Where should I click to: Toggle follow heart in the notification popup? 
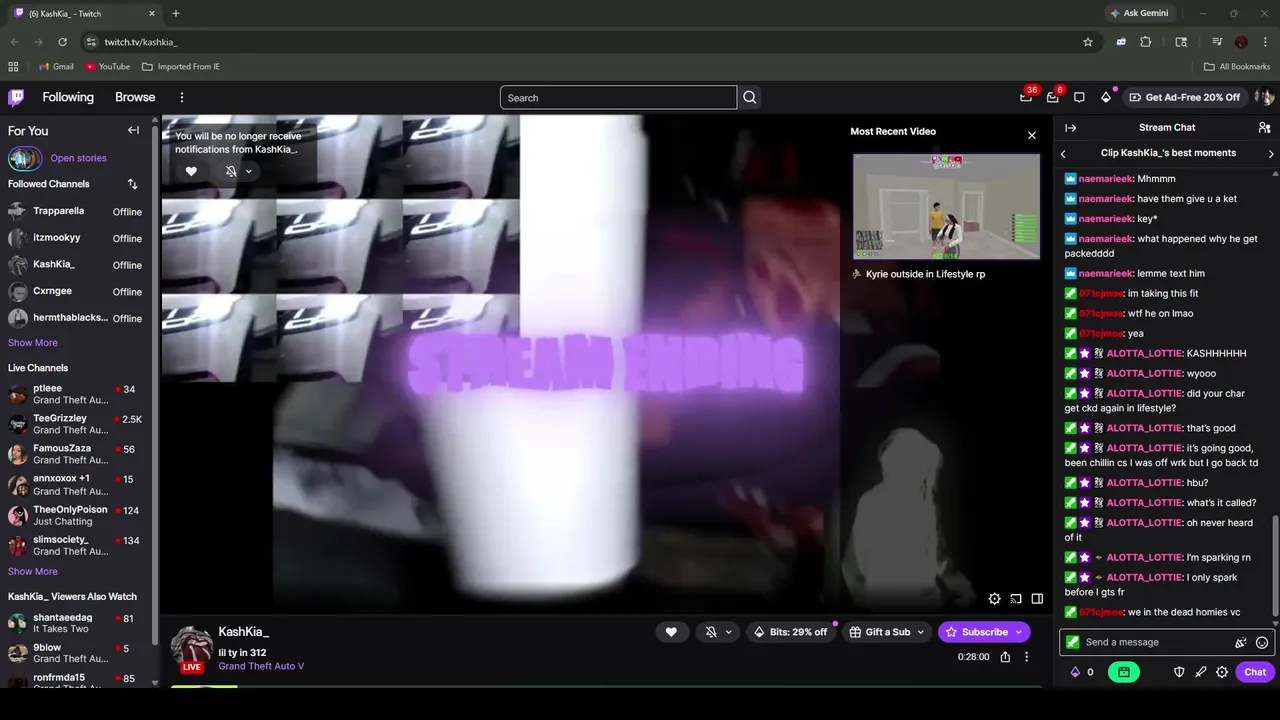[x=191, y=171]
